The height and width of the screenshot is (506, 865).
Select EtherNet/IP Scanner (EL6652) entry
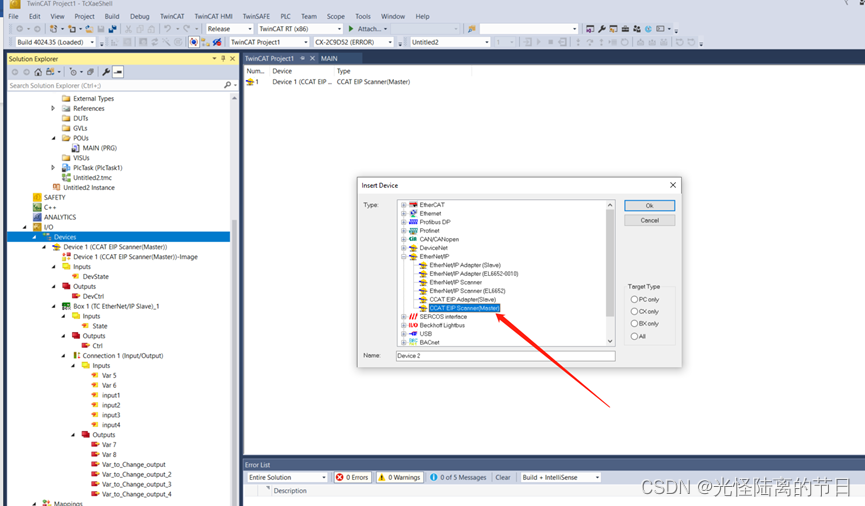[467, 291]
